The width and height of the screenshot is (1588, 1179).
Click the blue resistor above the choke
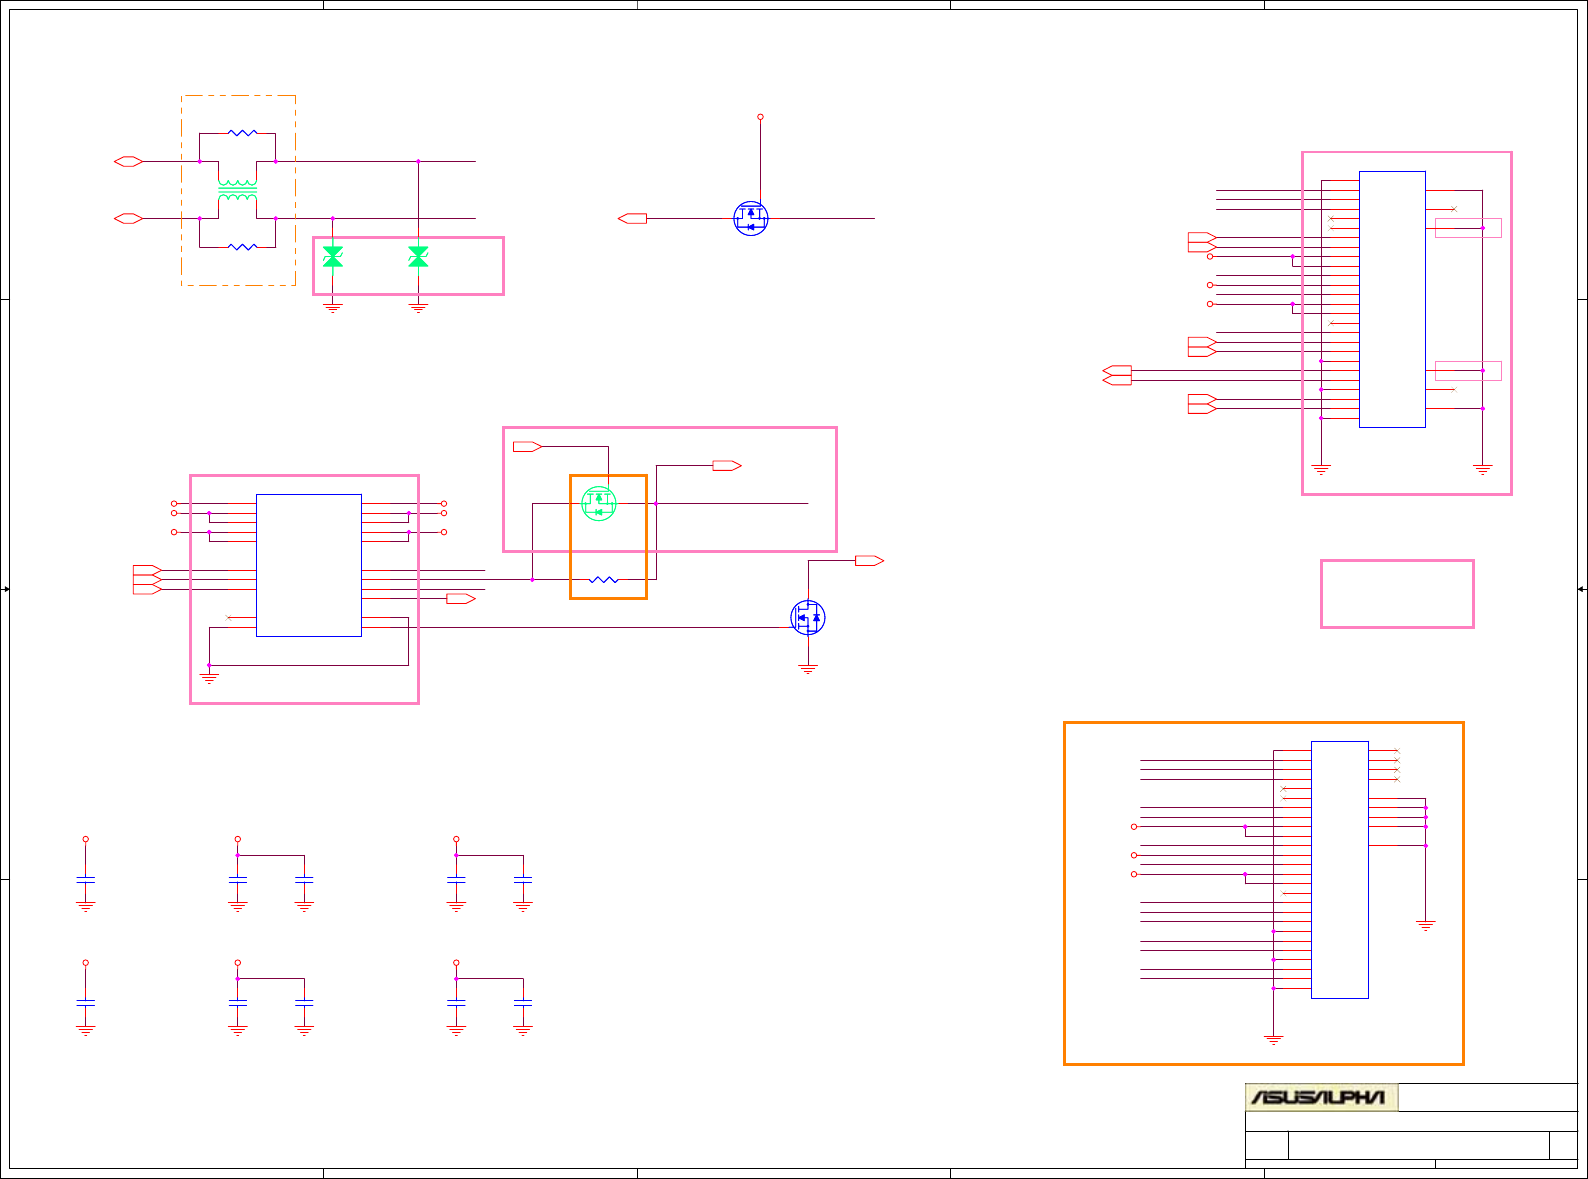242,132
